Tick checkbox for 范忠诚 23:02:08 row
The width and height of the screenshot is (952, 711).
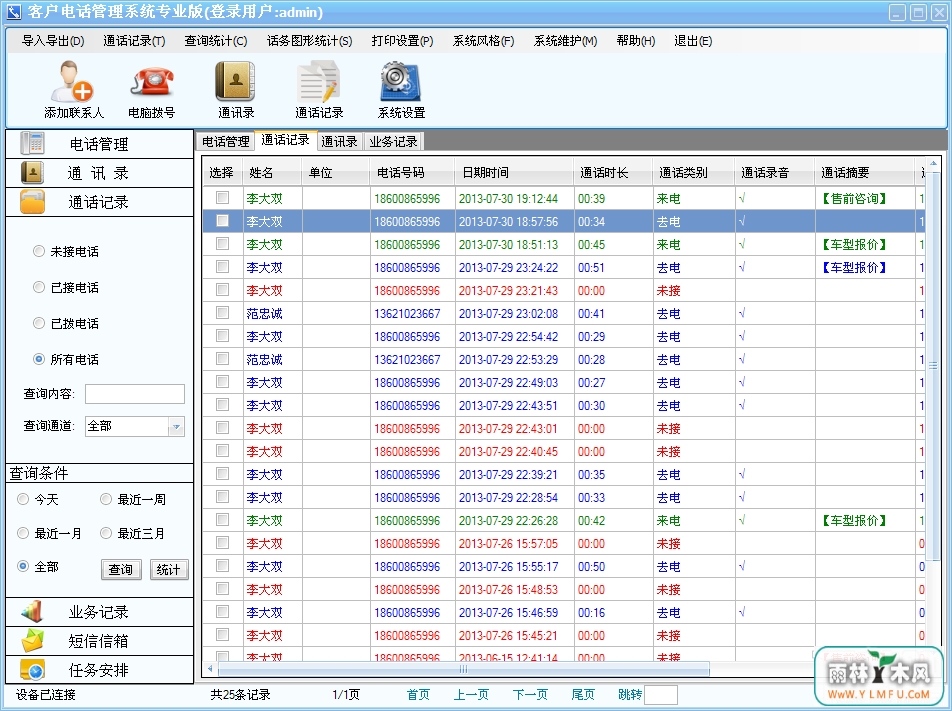[223, 313]
